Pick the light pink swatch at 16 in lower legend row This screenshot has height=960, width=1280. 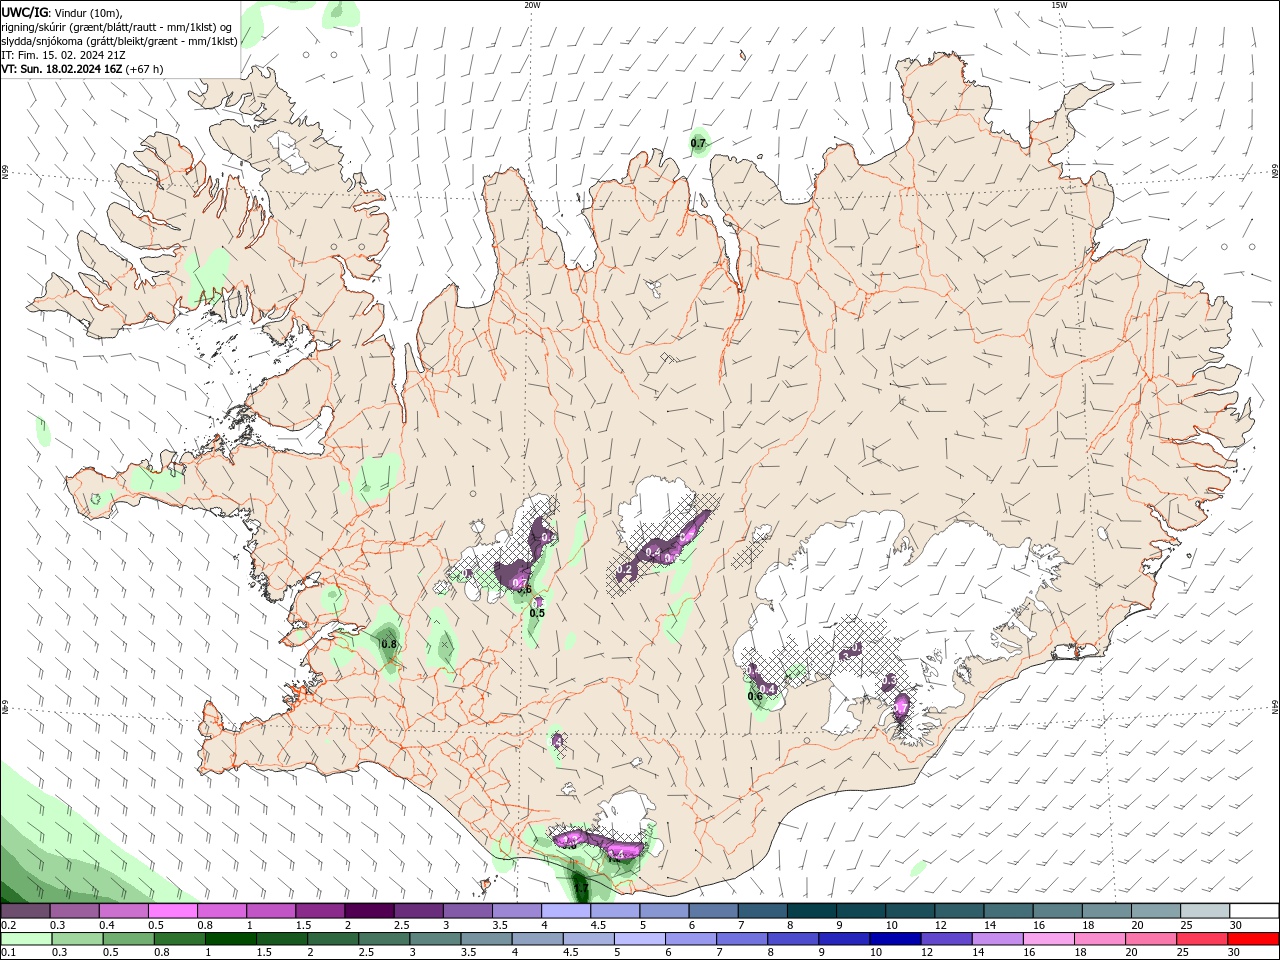[1049, 939]
